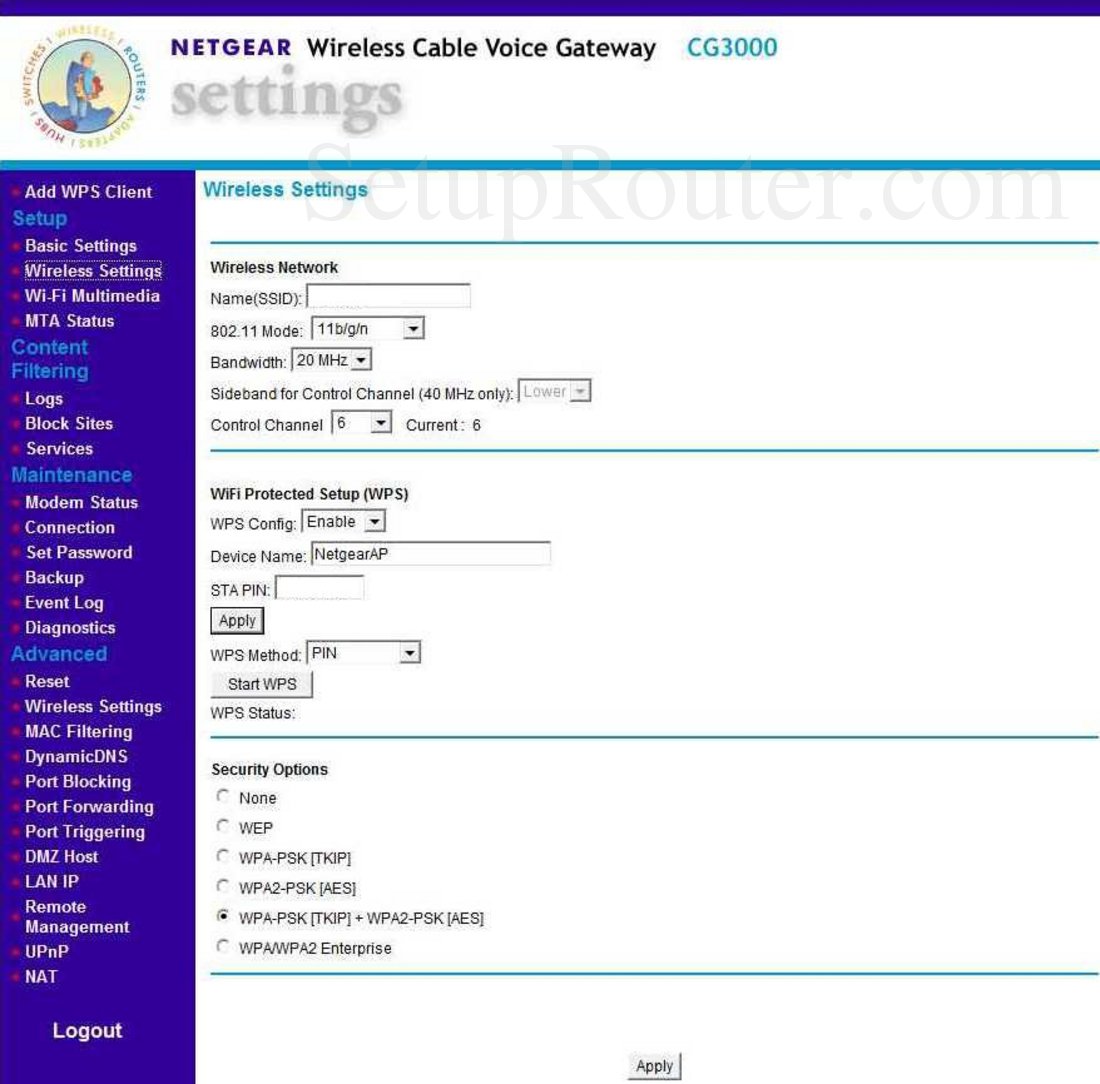
Task: Expand the Control Channel dropdown
Action: click(361, 423)
